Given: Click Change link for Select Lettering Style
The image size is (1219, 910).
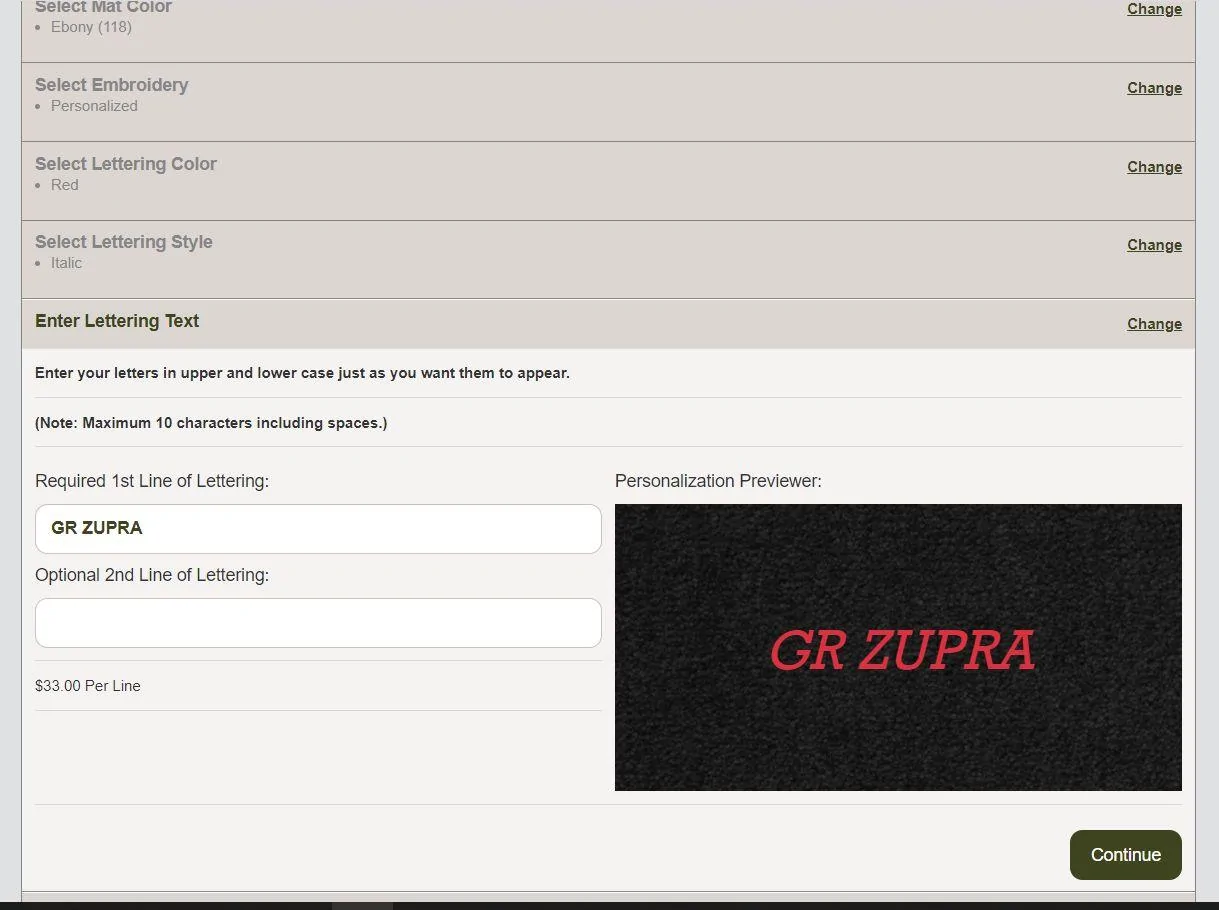Looking at the screenshot, I should click(1154, 245).
